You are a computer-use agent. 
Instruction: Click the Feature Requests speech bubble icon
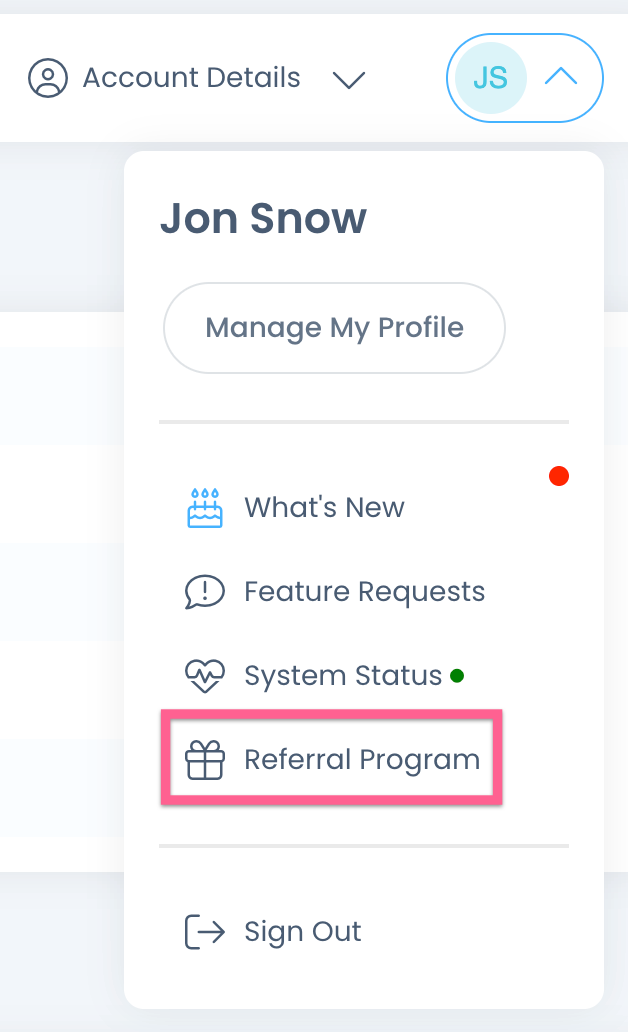205,592
